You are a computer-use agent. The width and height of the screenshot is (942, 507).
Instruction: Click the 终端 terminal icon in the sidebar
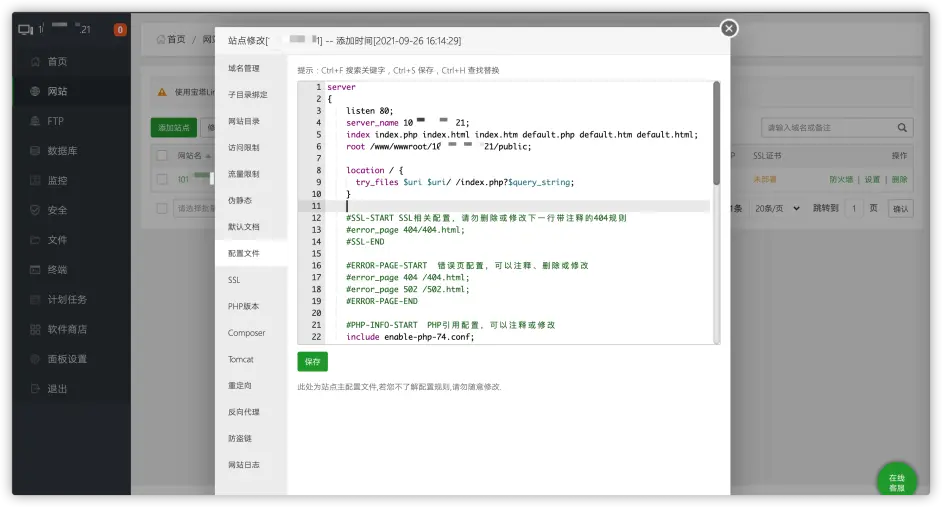[x=35, y=270]
